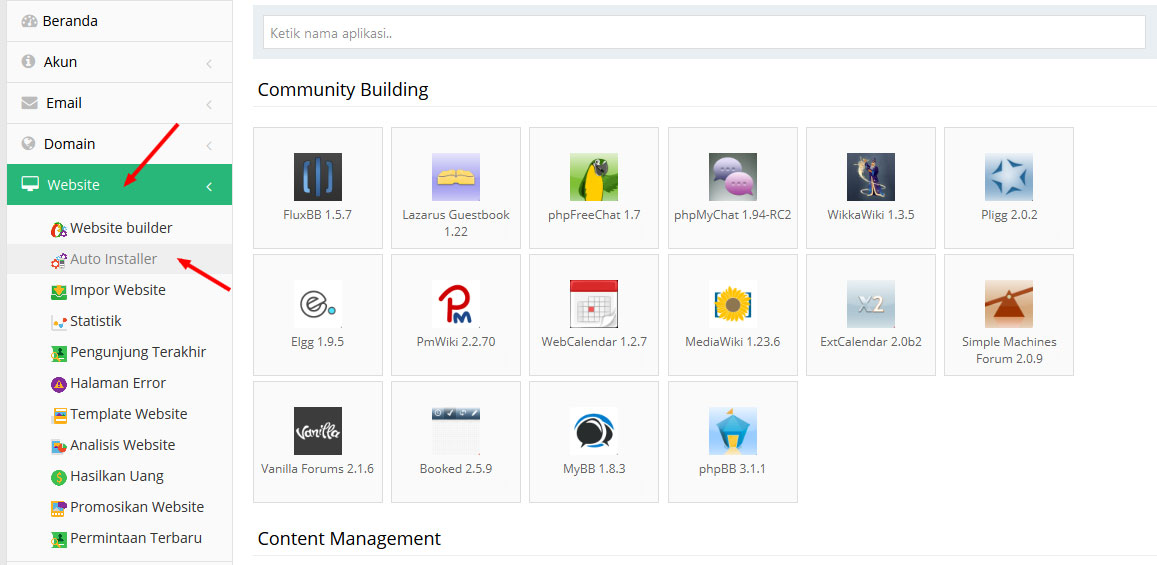This screenshot has width=1157, height=565.
Task: Choose the WebCalendar 1.2.7 calendar icon
Action: point(594,304)
